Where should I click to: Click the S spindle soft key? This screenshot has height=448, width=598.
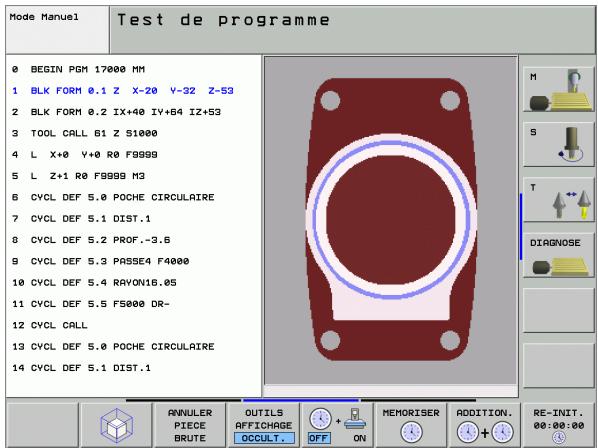558,145
